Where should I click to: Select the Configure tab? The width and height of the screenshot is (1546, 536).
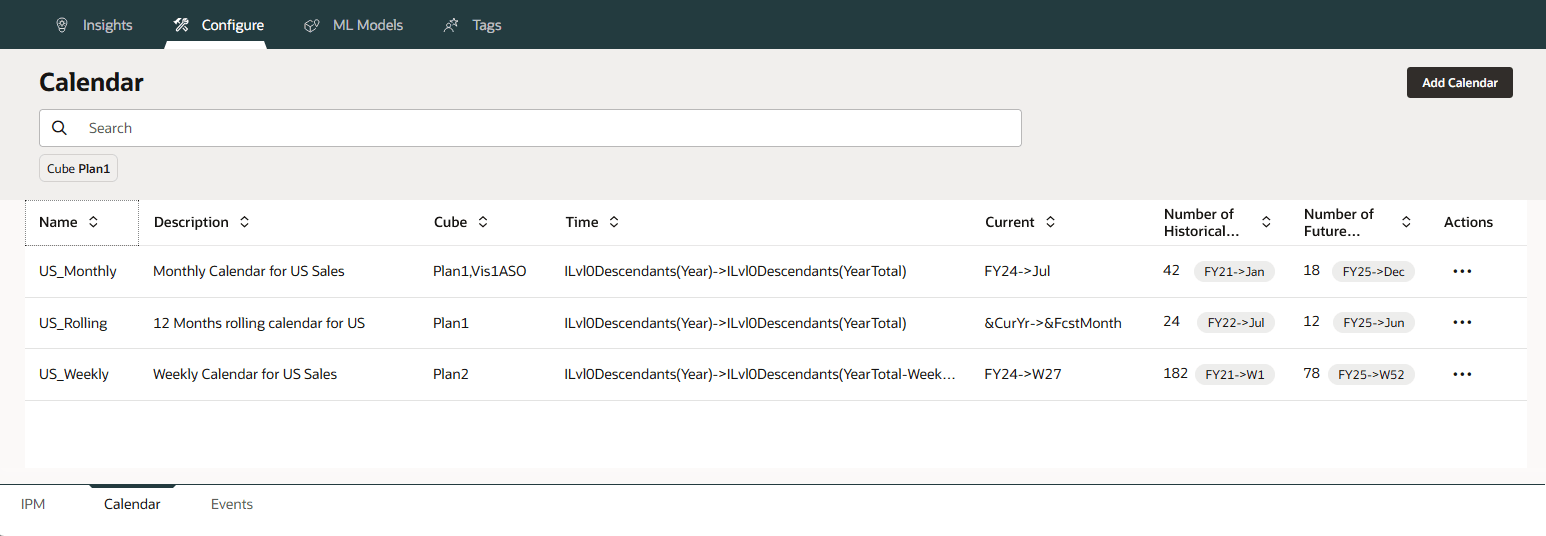219,25
